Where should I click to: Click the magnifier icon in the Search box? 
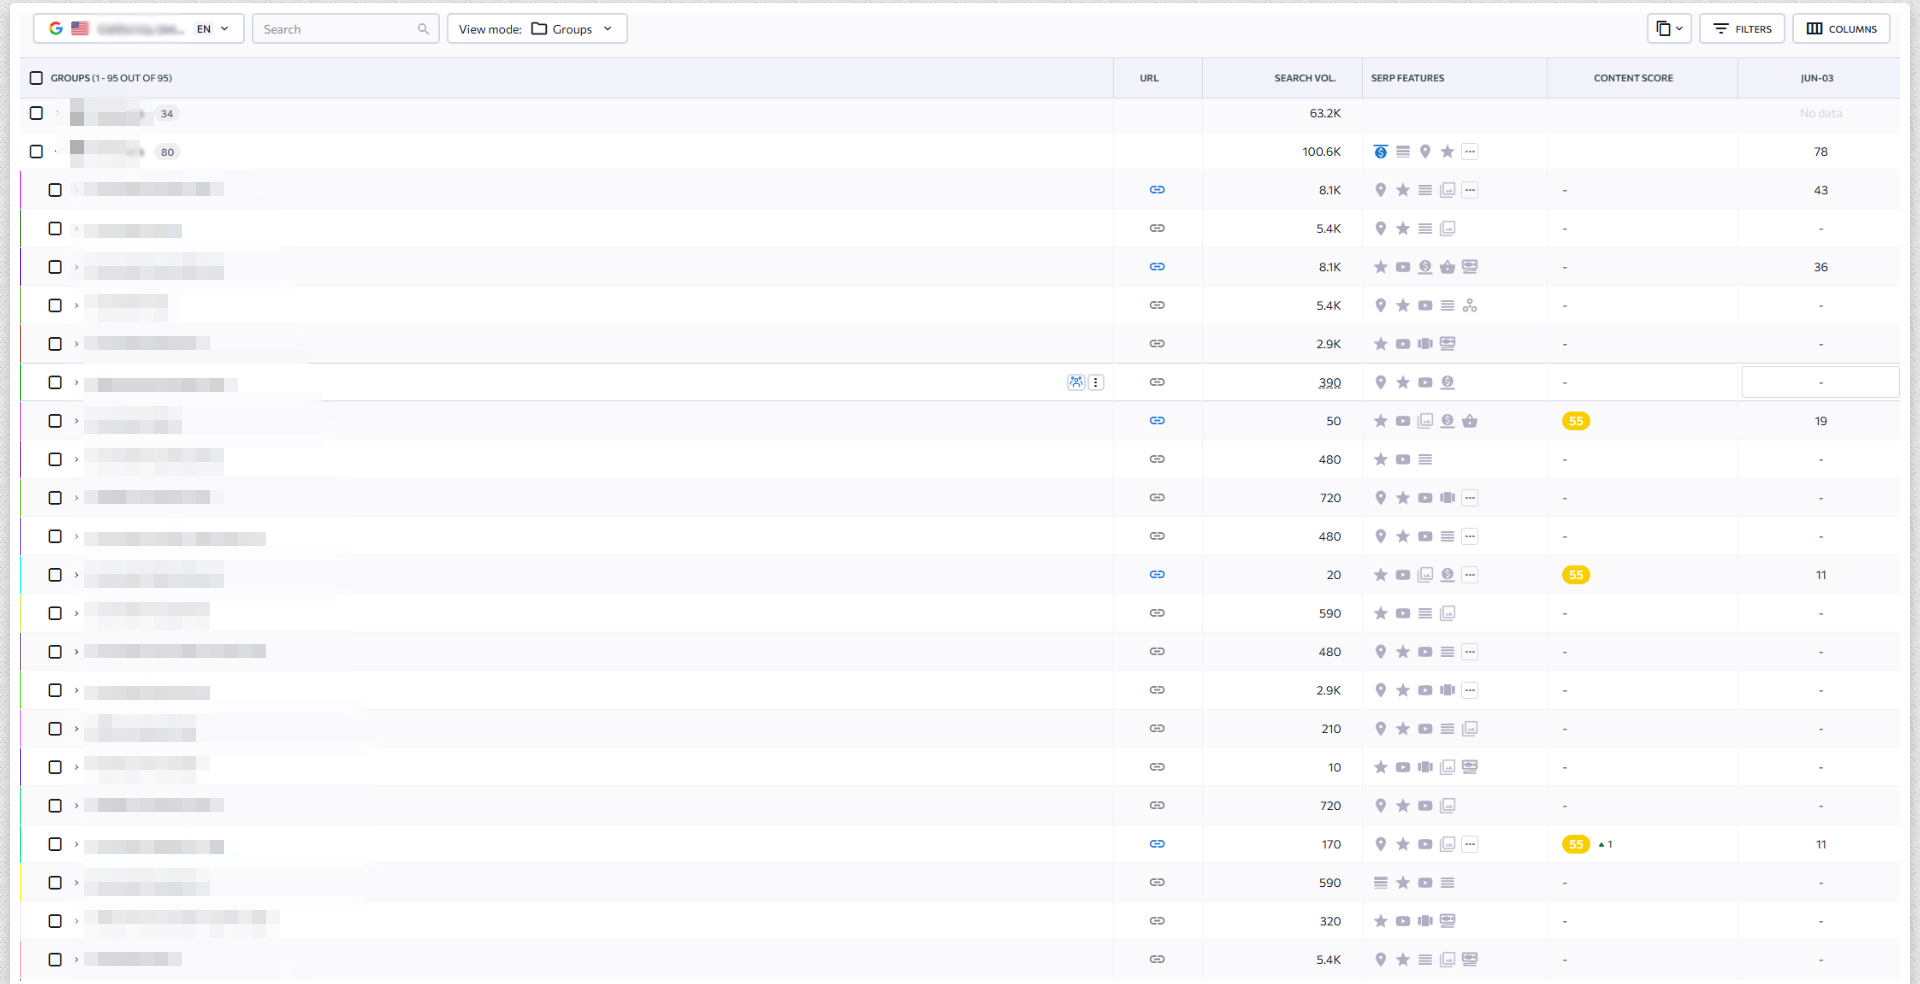[423, 29]
